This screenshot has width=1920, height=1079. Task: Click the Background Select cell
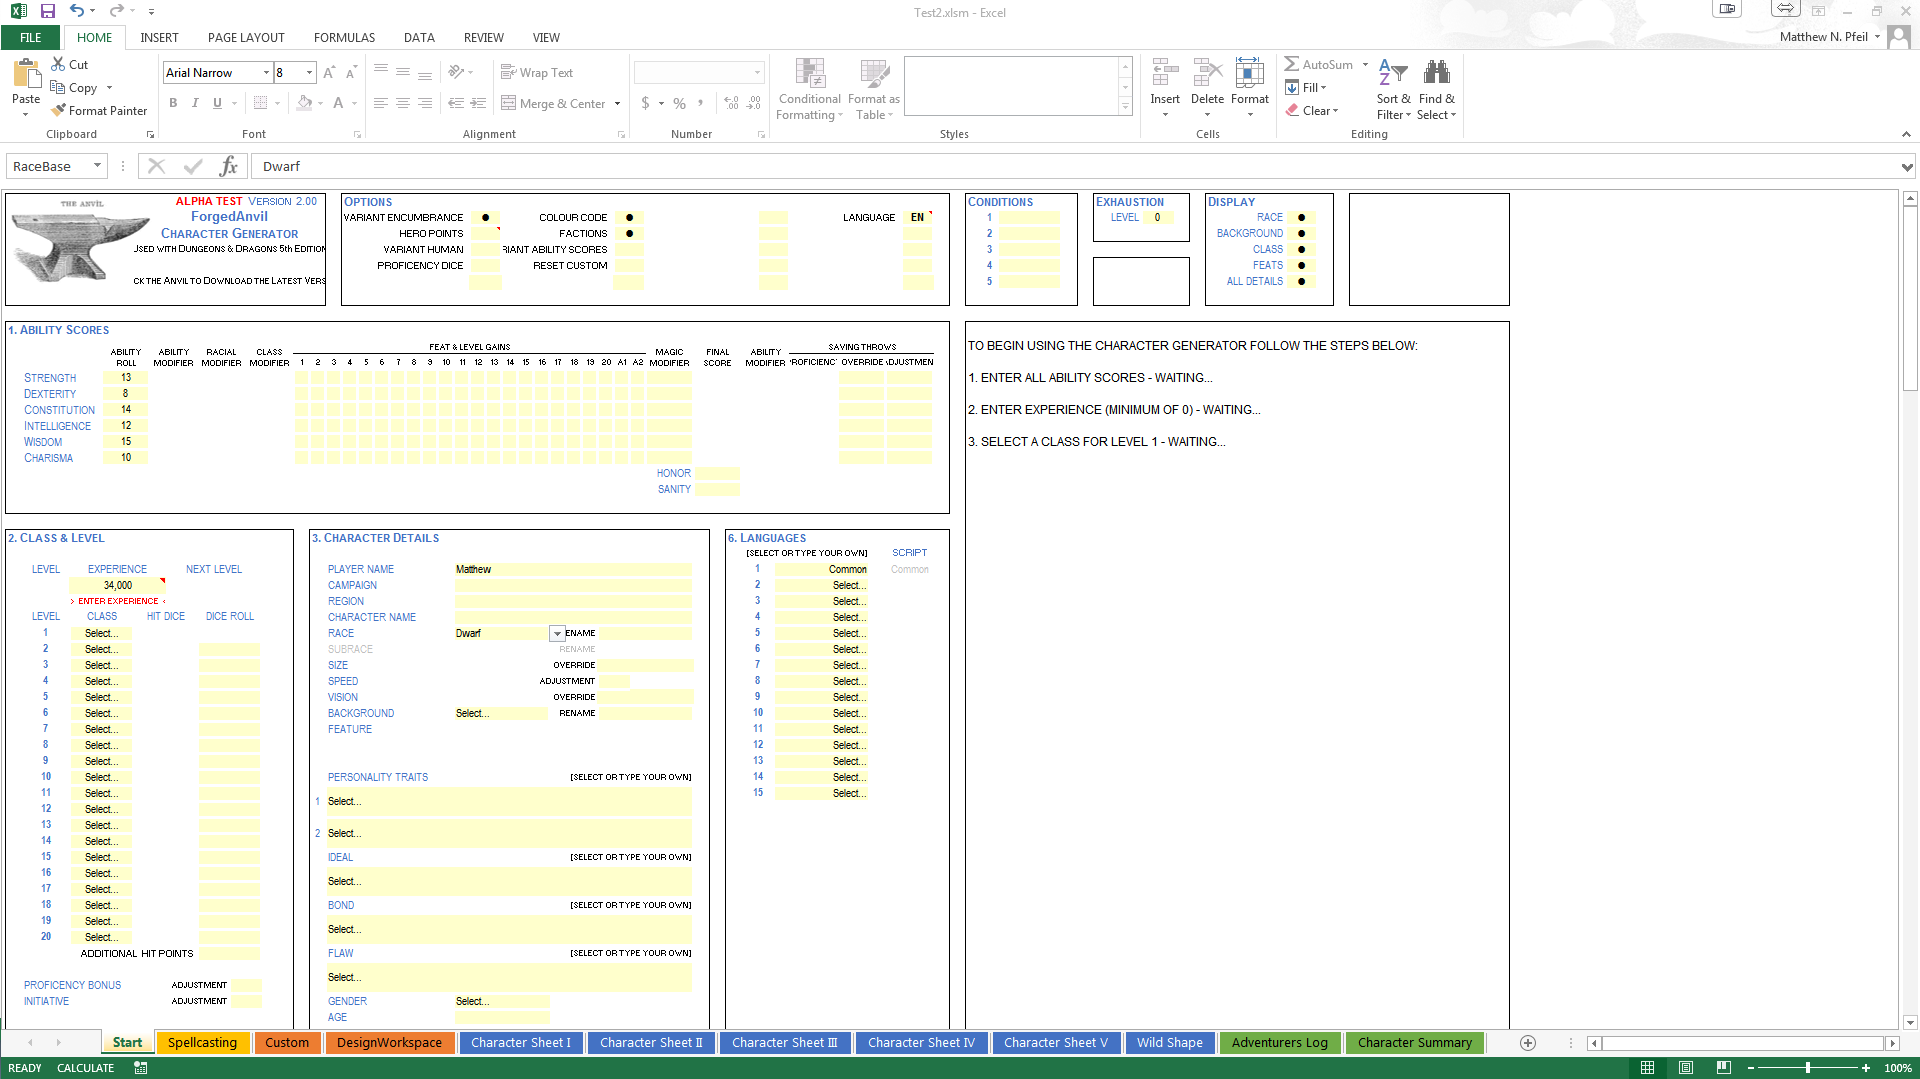click(500, 713)
